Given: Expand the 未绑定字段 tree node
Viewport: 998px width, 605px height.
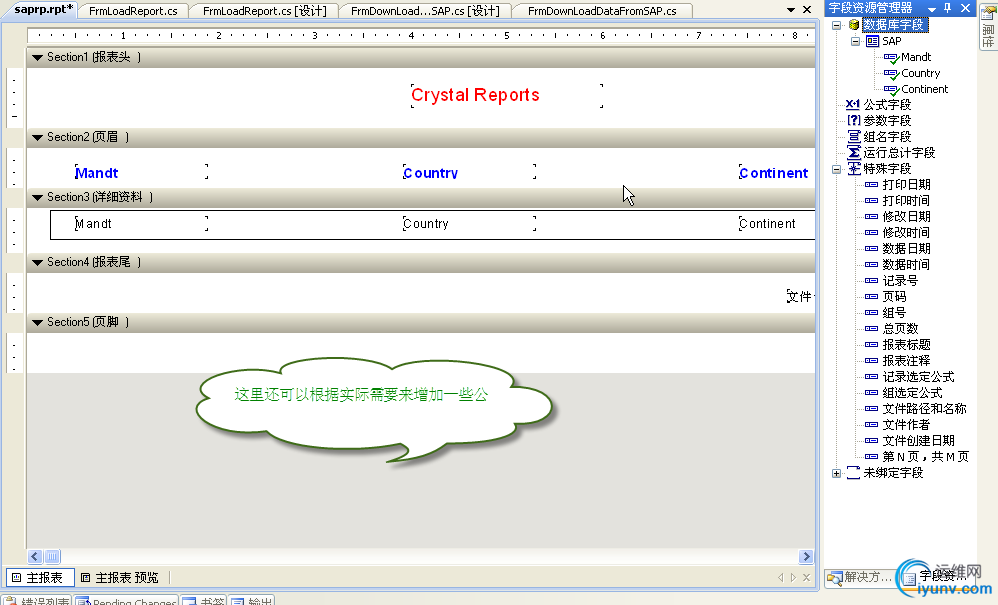Looking at the screenshot, I should 837,473.
